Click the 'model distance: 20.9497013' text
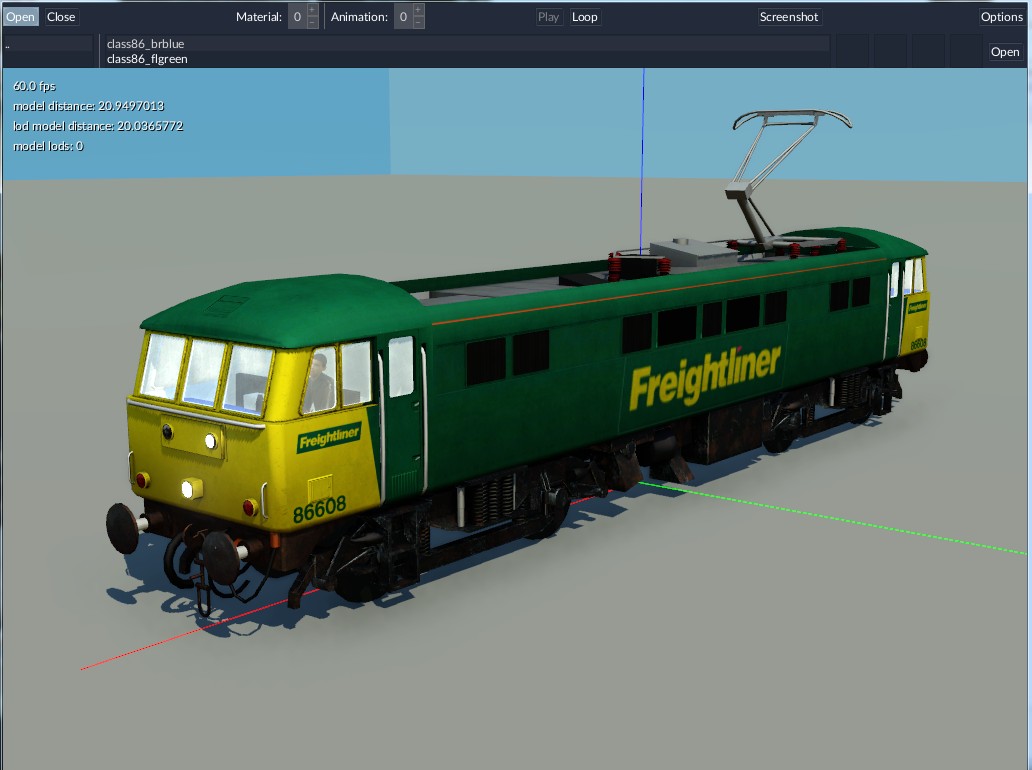Viewport: 1032px width, 770px height. click(88, 106)
